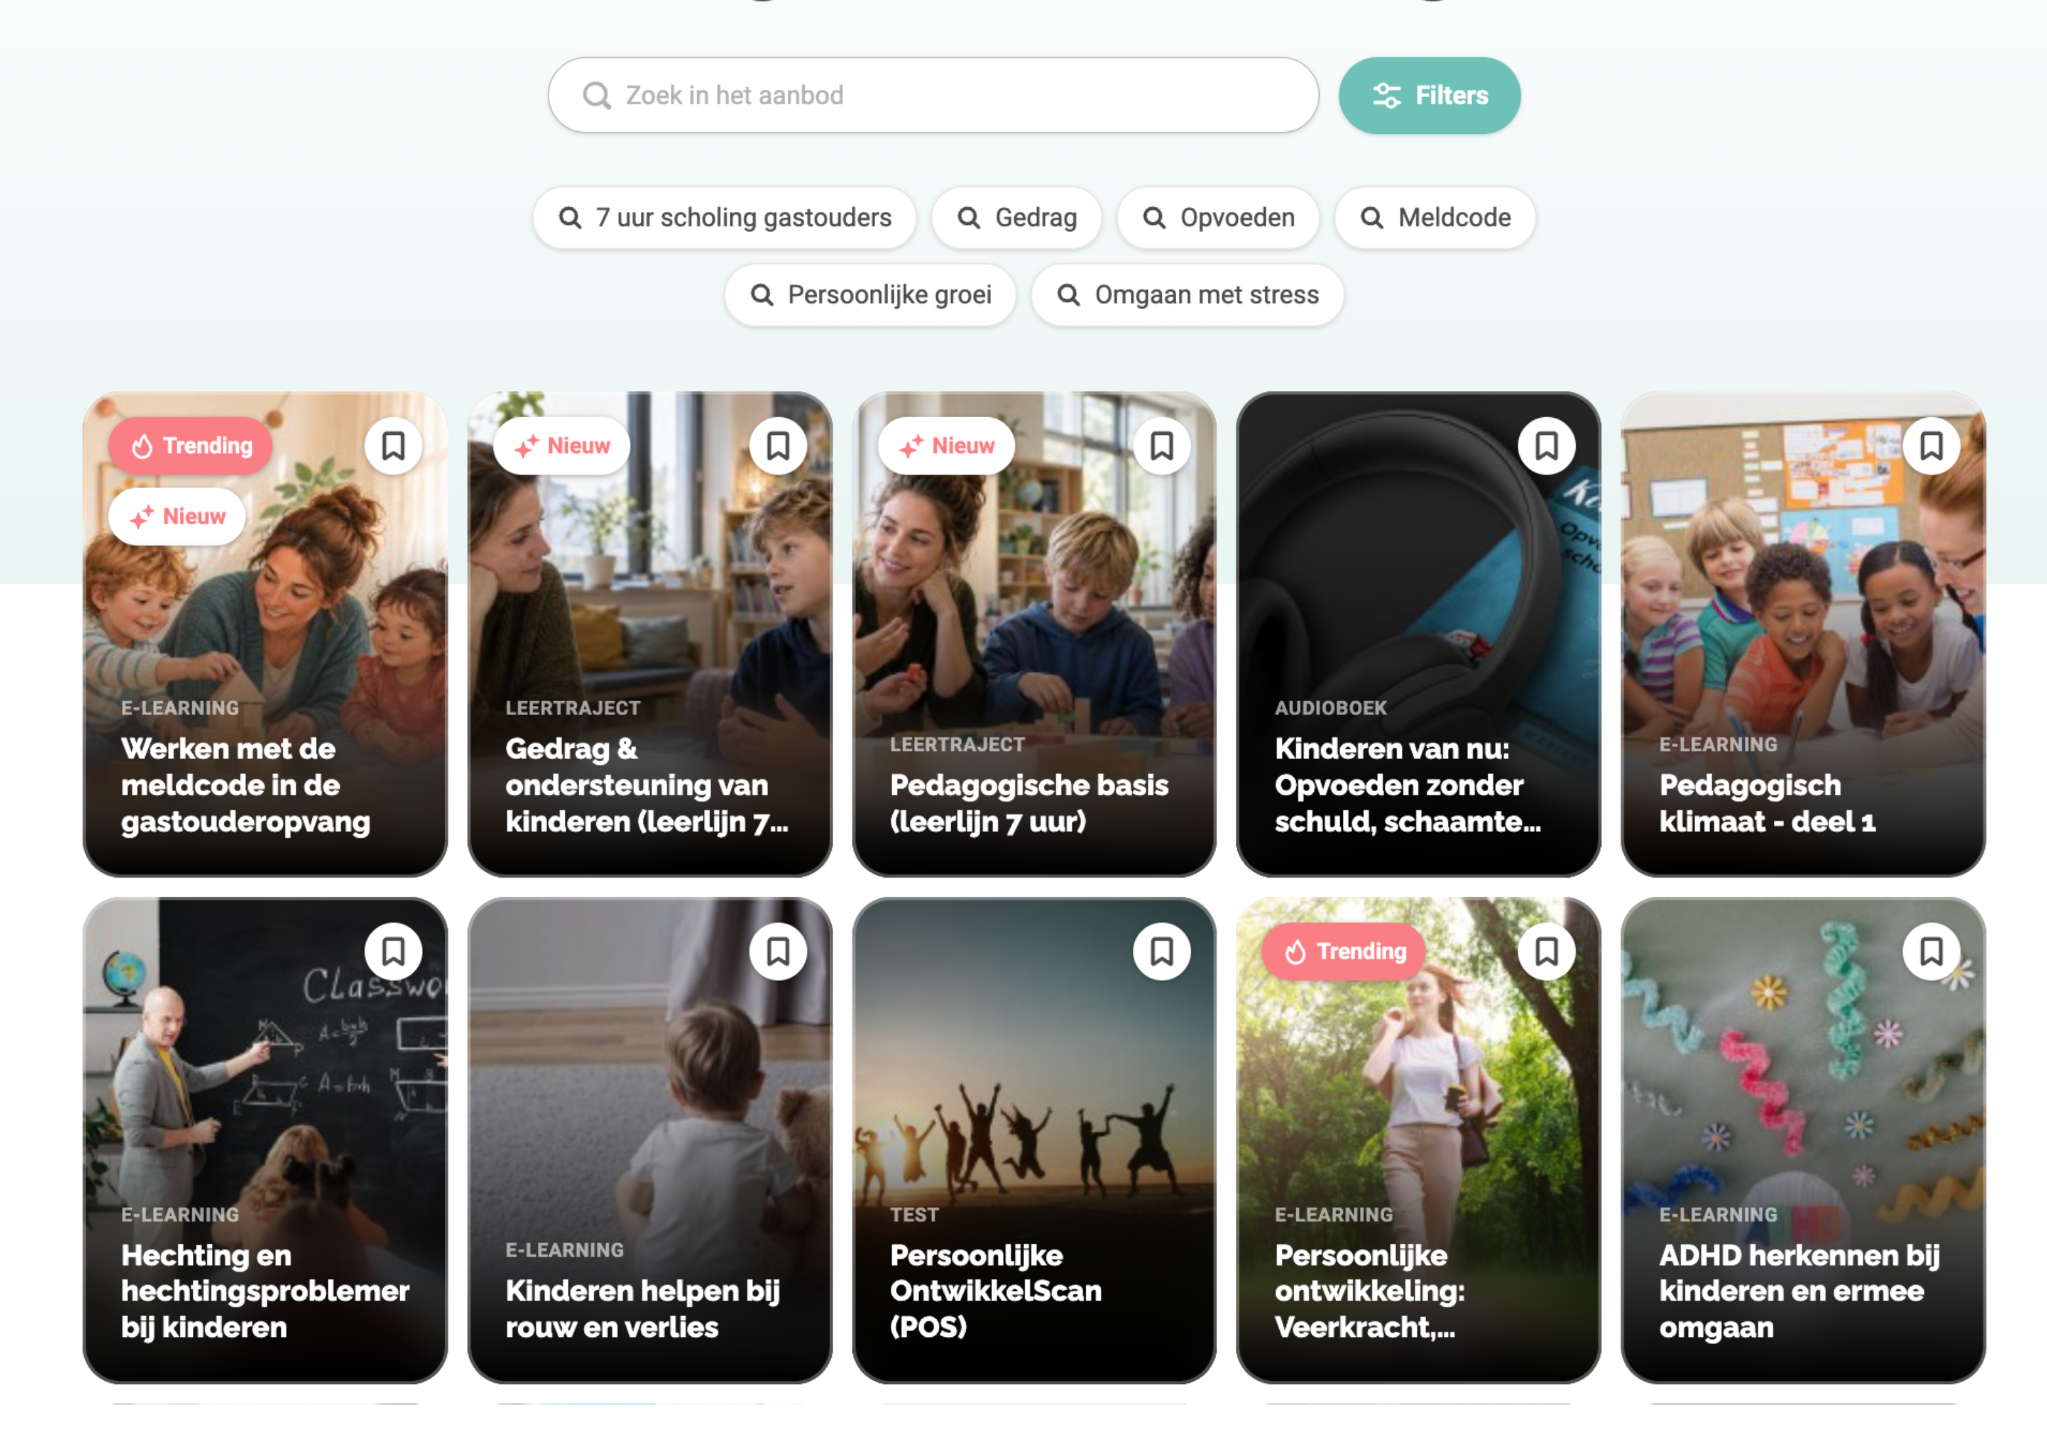This screenshot has height=1432, width=2047.
Task: Pick the 'Omgaan met stress' suggestion chip
Action: (1187, 295)
